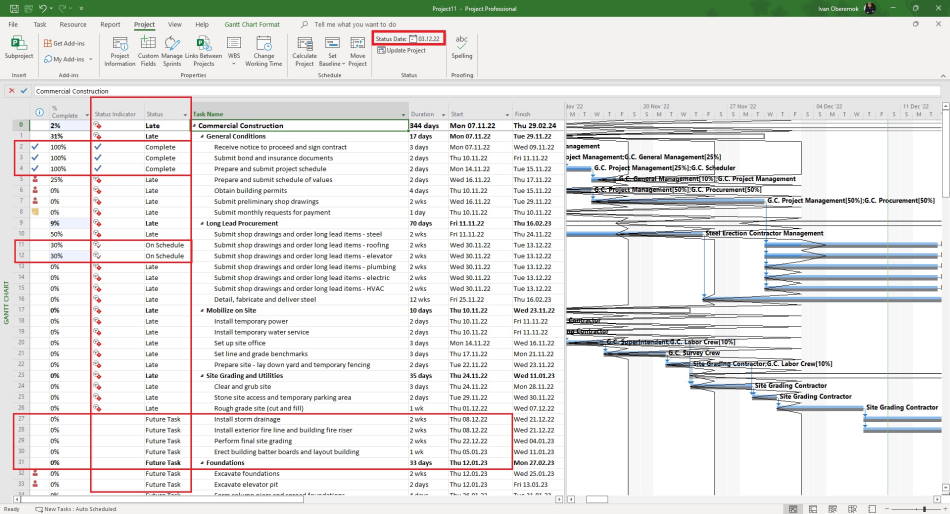The width and height of the screenshot is (950, 514).
Task: Open Project Information dialog
Action: pyautogui.click(x=119, y=52)
